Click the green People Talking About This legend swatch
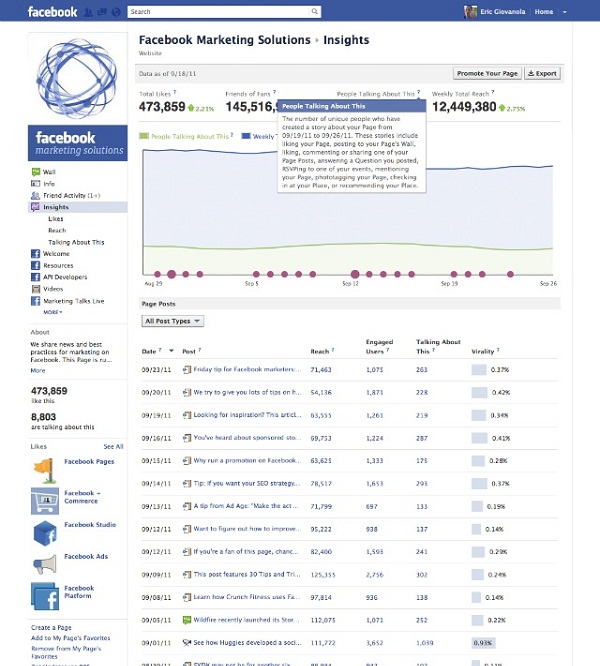 pyautogui.click(x=144, y=136)
